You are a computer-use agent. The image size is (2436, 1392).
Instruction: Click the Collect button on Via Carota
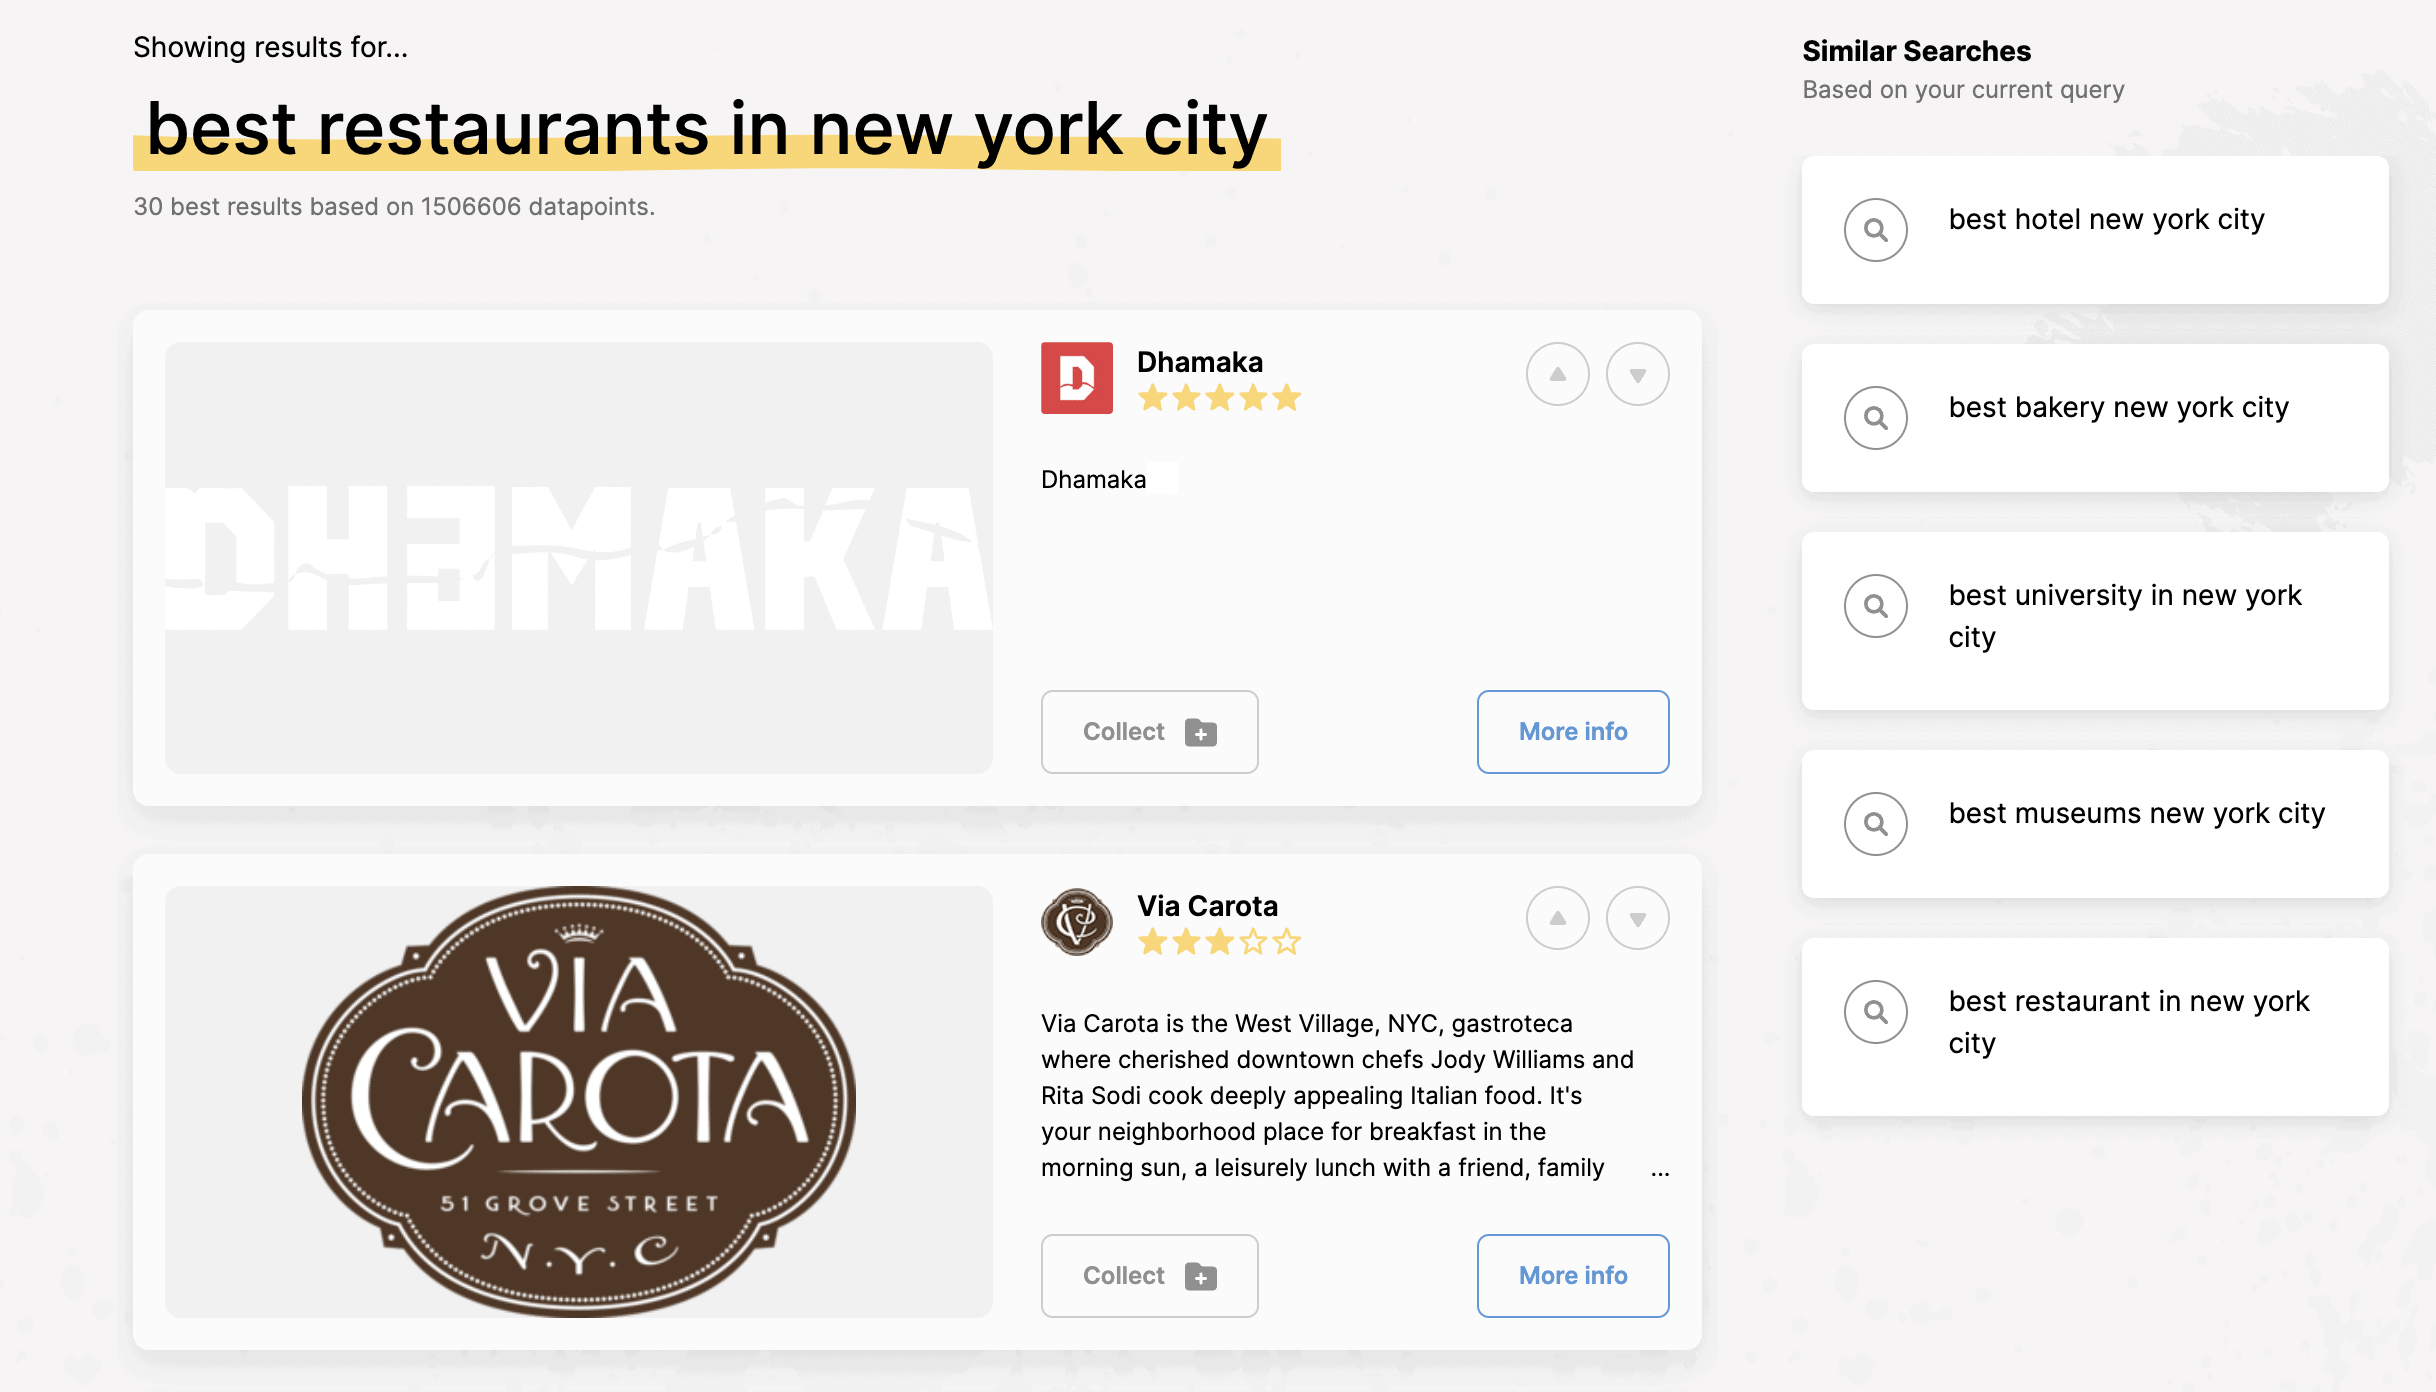coord(1149,1275)
